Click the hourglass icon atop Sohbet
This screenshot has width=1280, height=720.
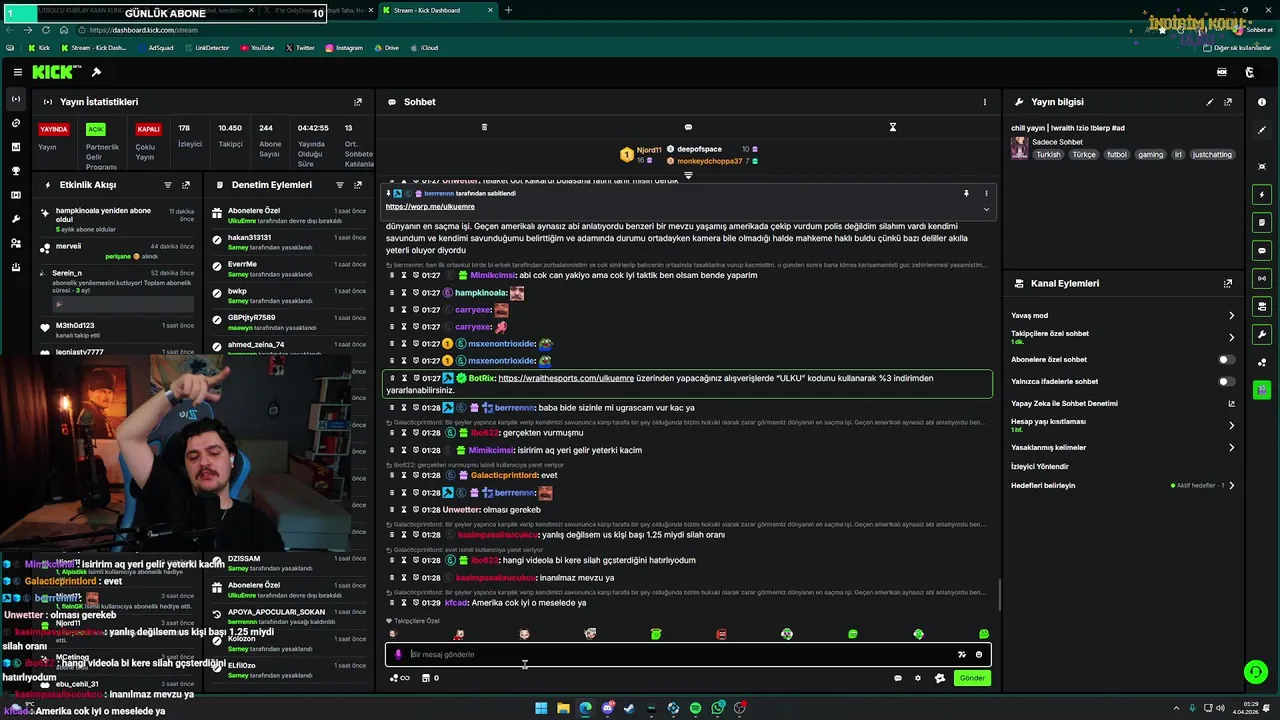(893, 127)
